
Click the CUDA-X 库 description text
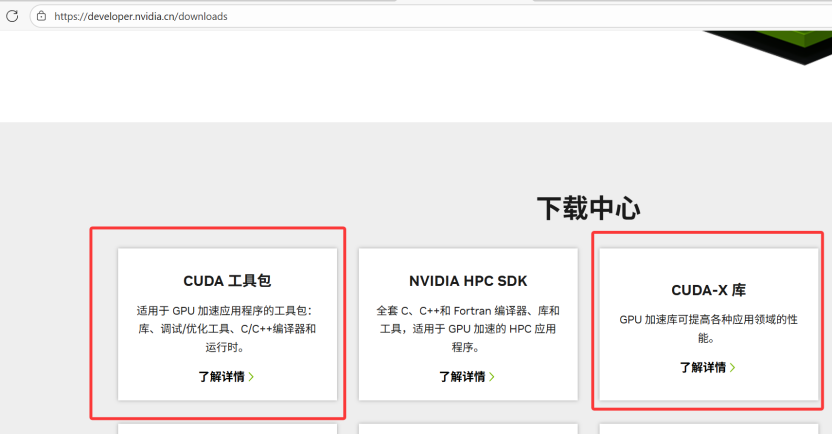(708, 328)
